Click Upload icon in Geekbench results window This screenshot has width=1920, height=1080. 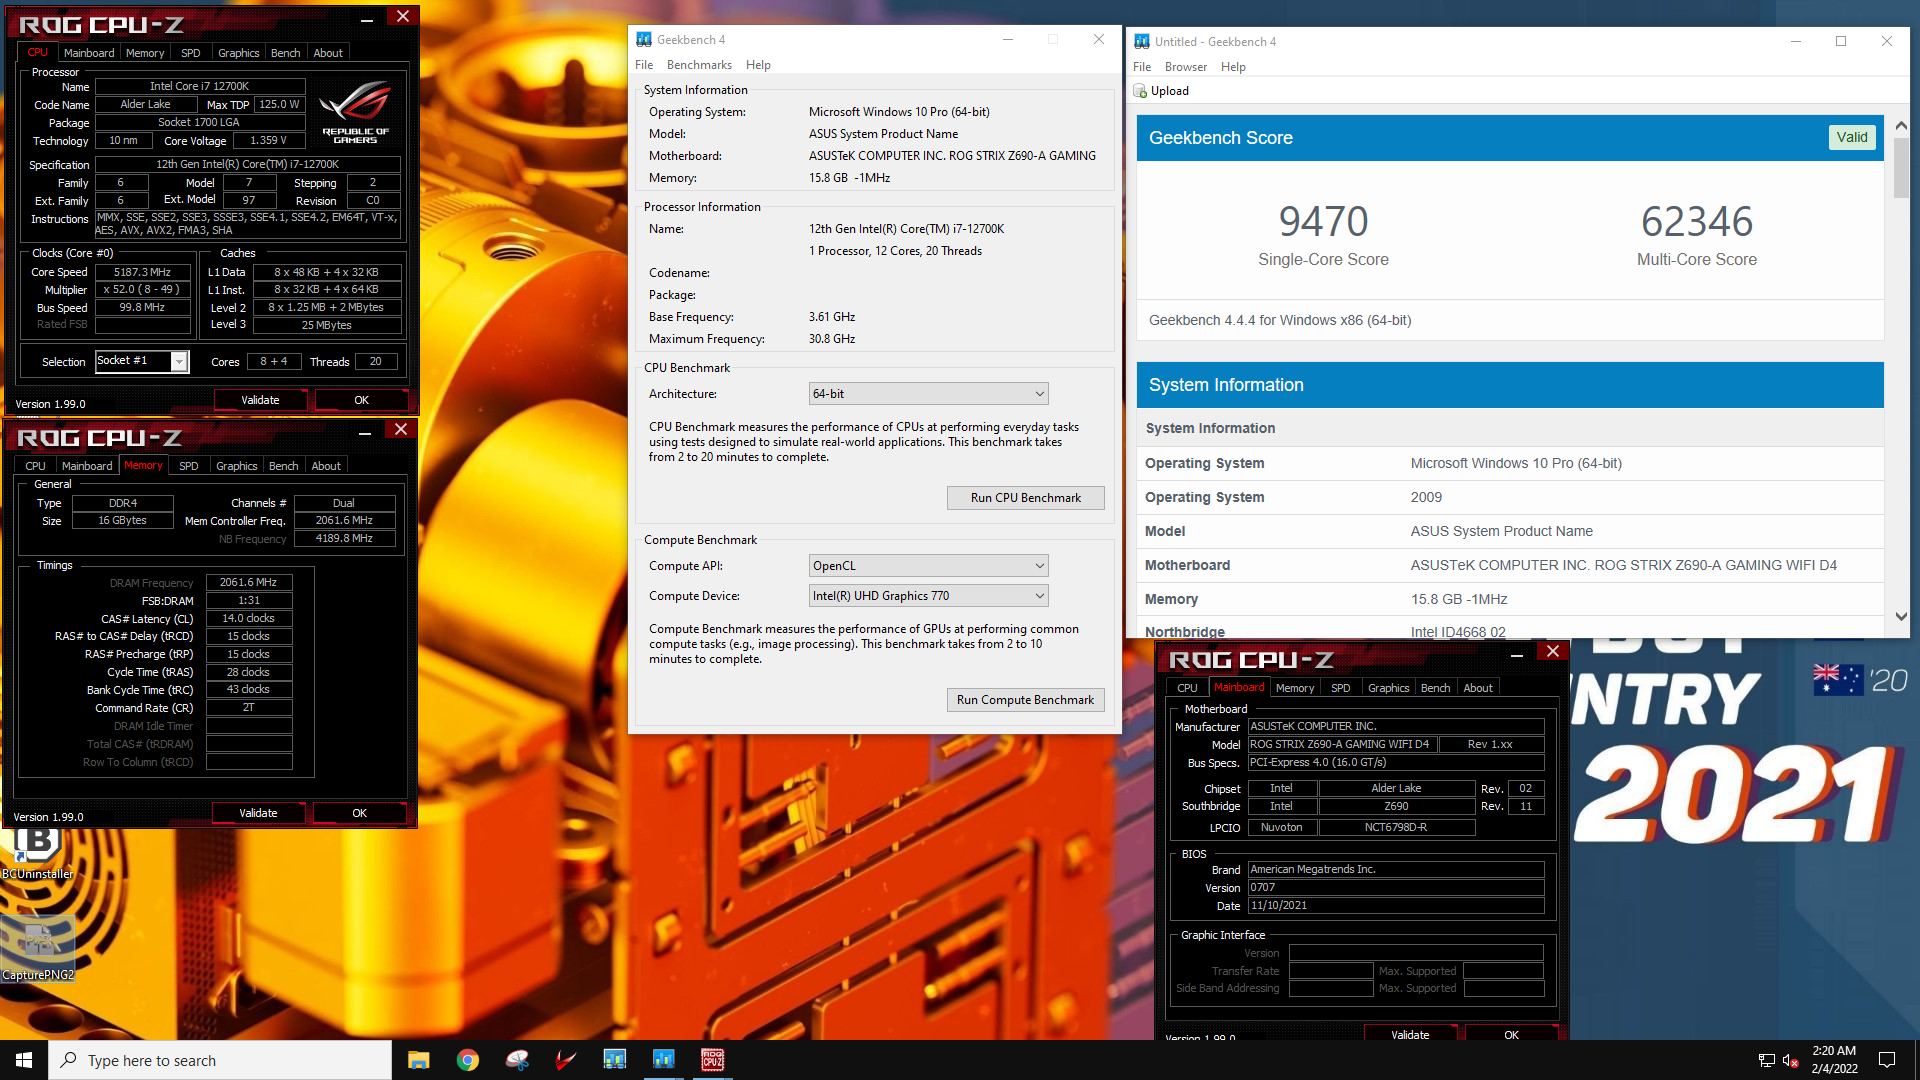click(x=1140, y=91)
